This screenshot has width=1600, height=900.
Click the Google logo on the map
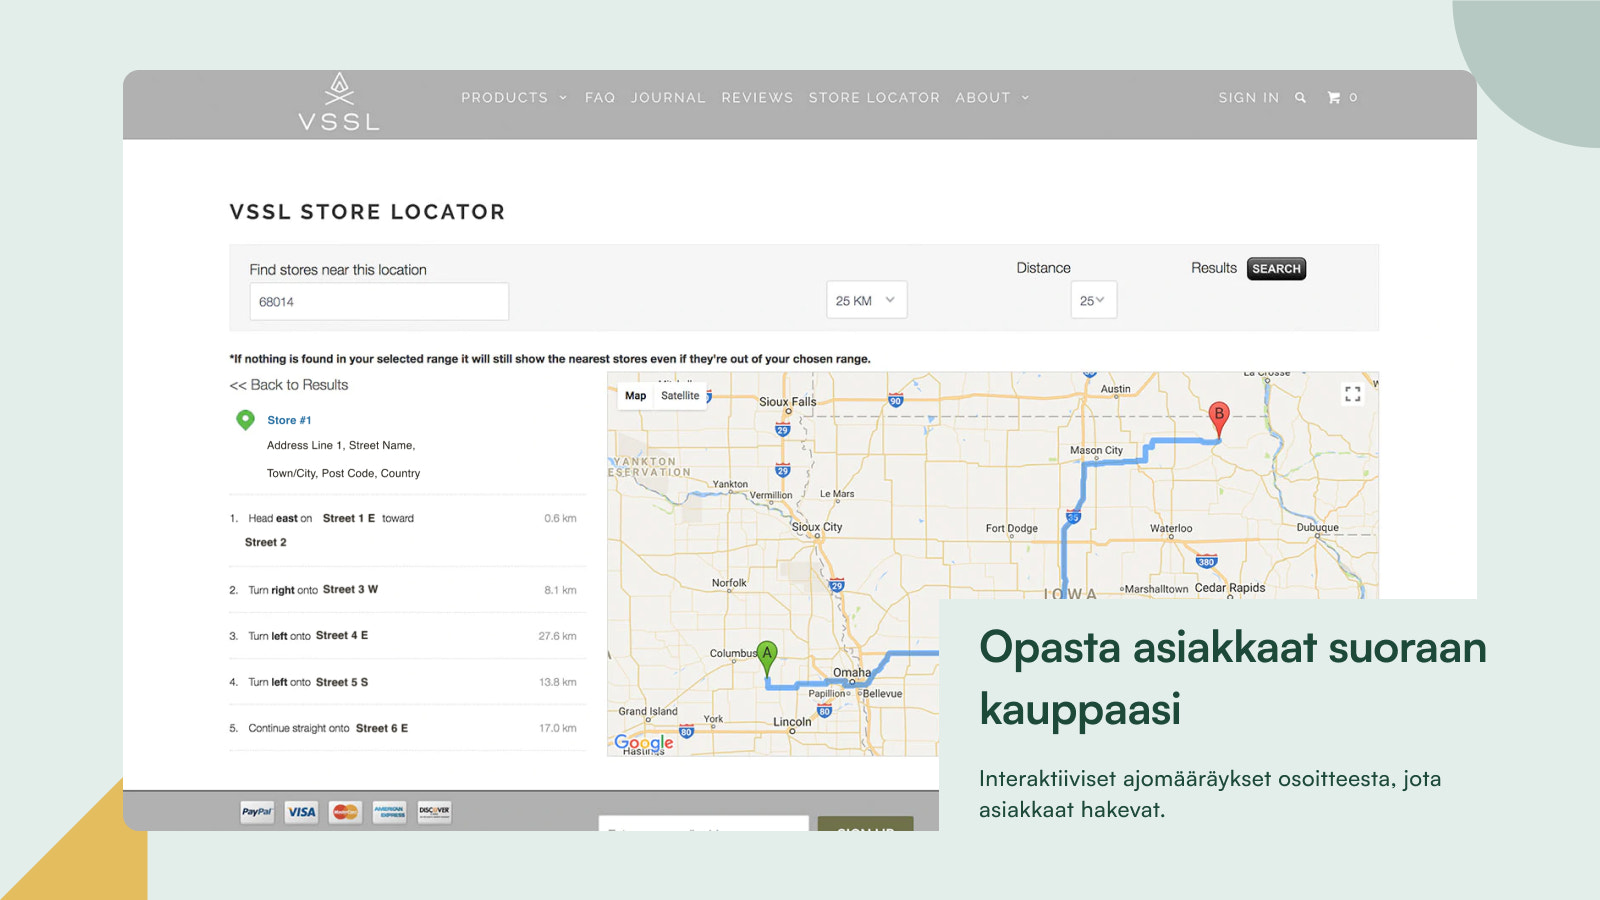coord(644,742)
